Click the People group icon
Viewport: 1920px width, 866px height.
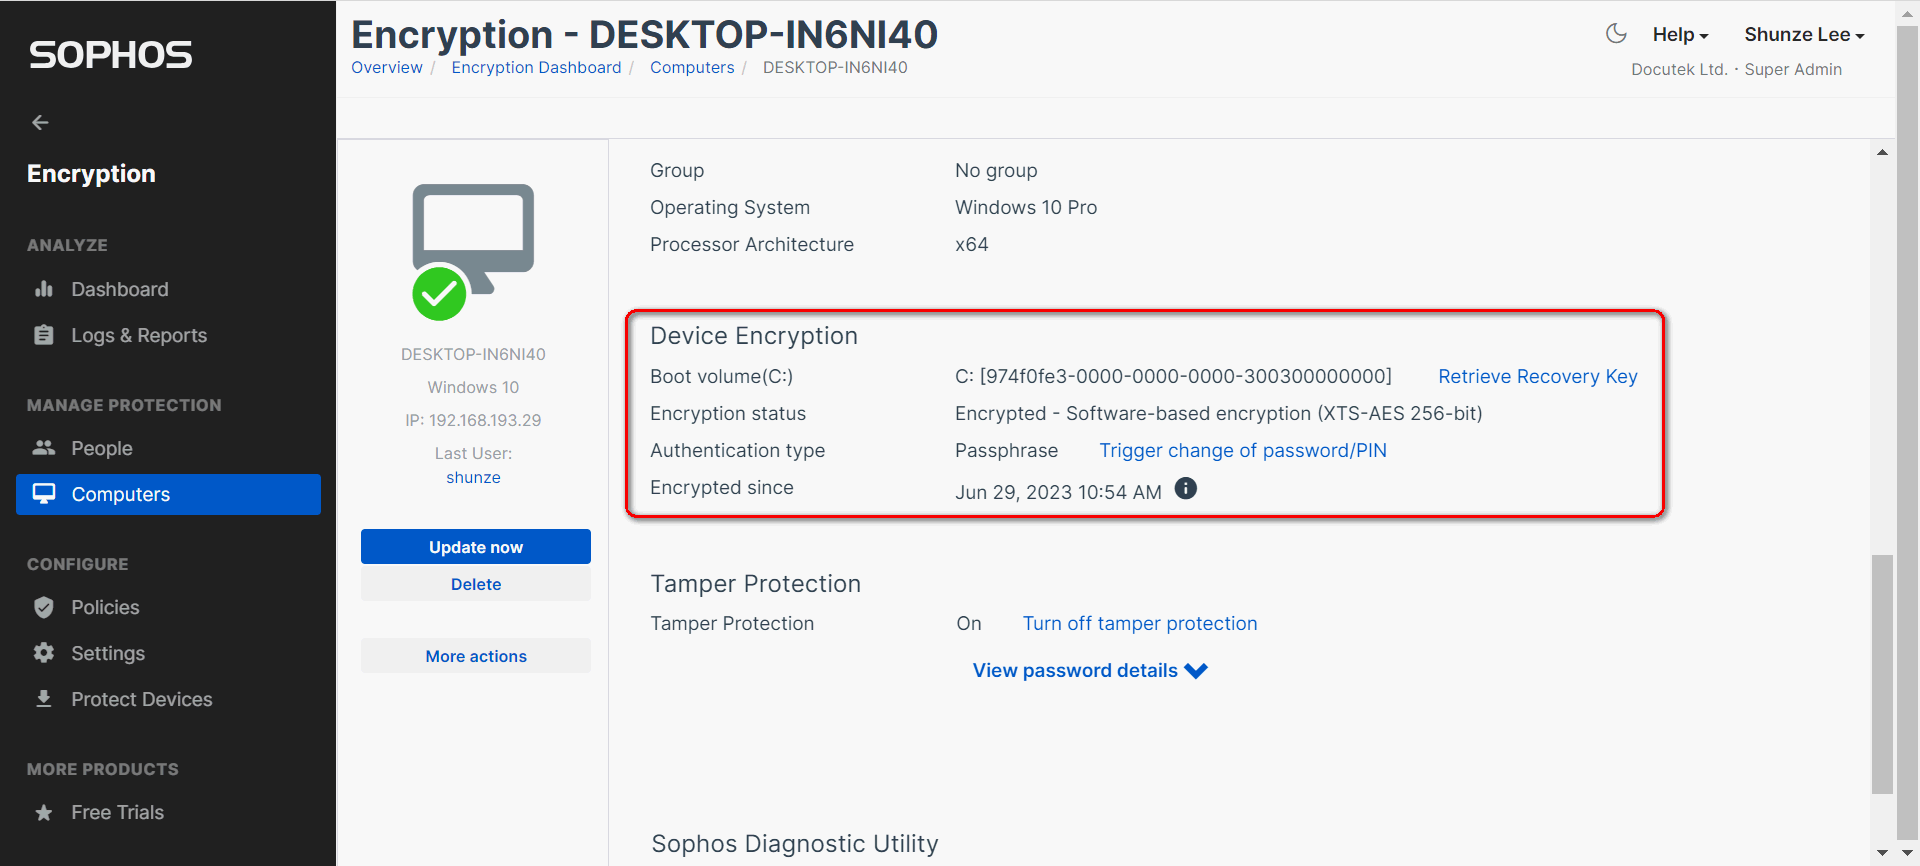point(44,448)
